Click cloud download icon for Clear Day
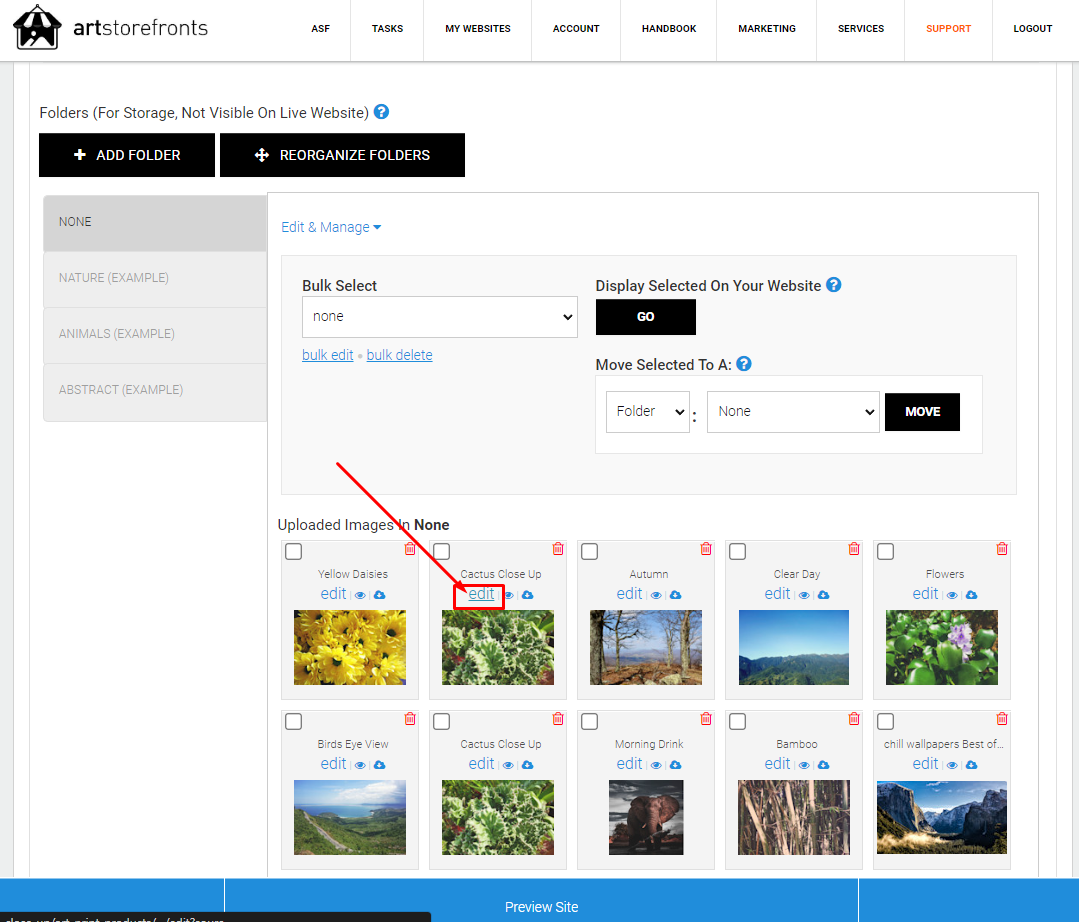This screenshot has height=922, width=1079. (x=824, y=595)
